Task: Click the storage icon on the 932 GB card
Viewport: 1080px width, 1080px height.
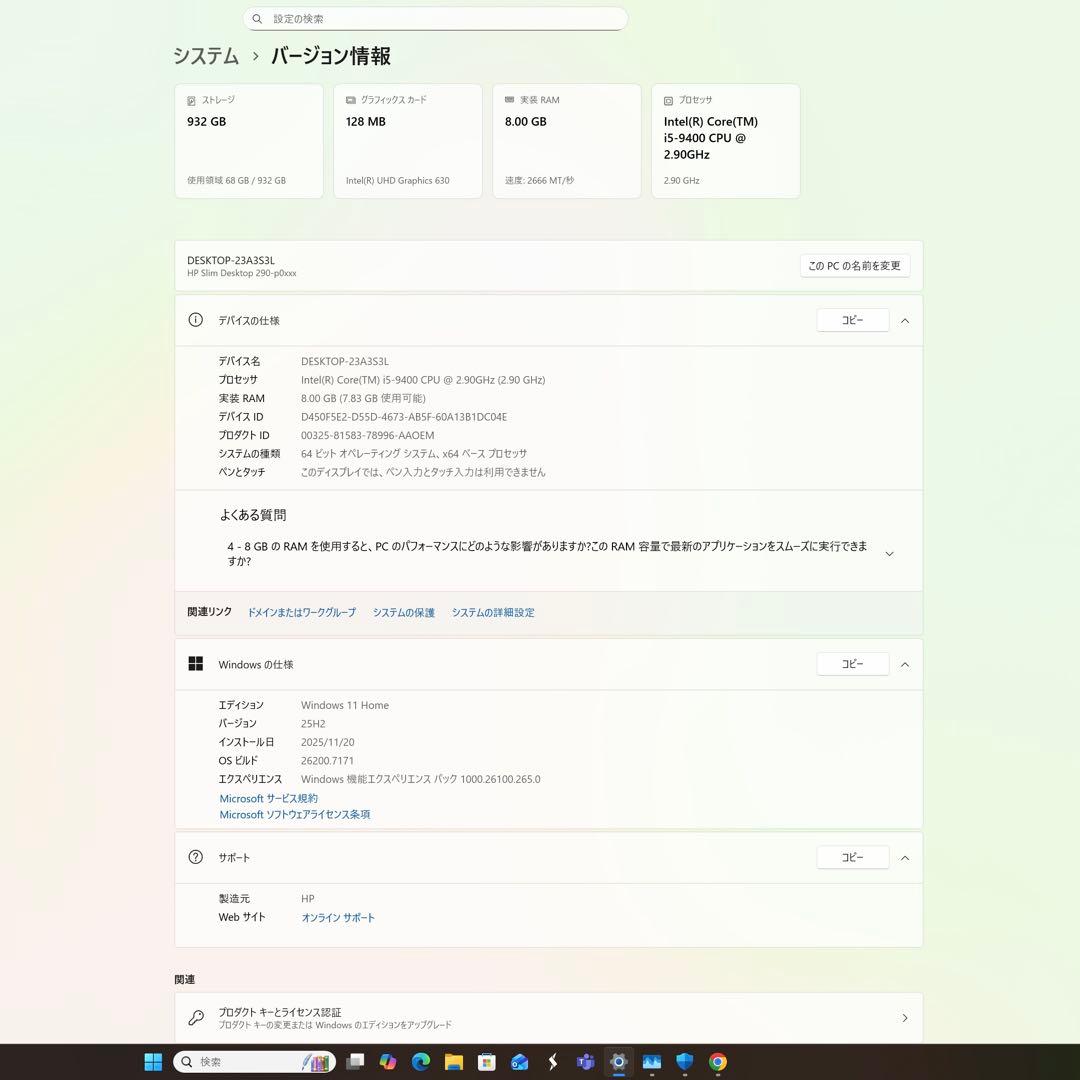Action: (x=190, y=100)
